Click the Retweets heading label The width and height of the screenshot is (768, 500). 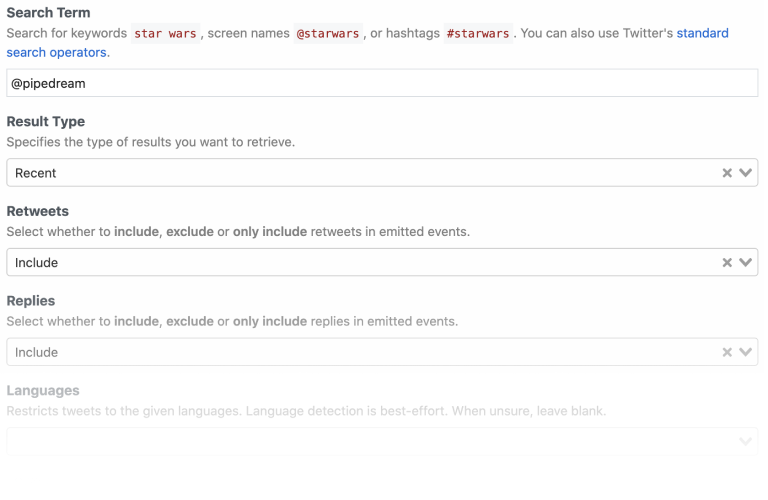[x=38, y=212]
